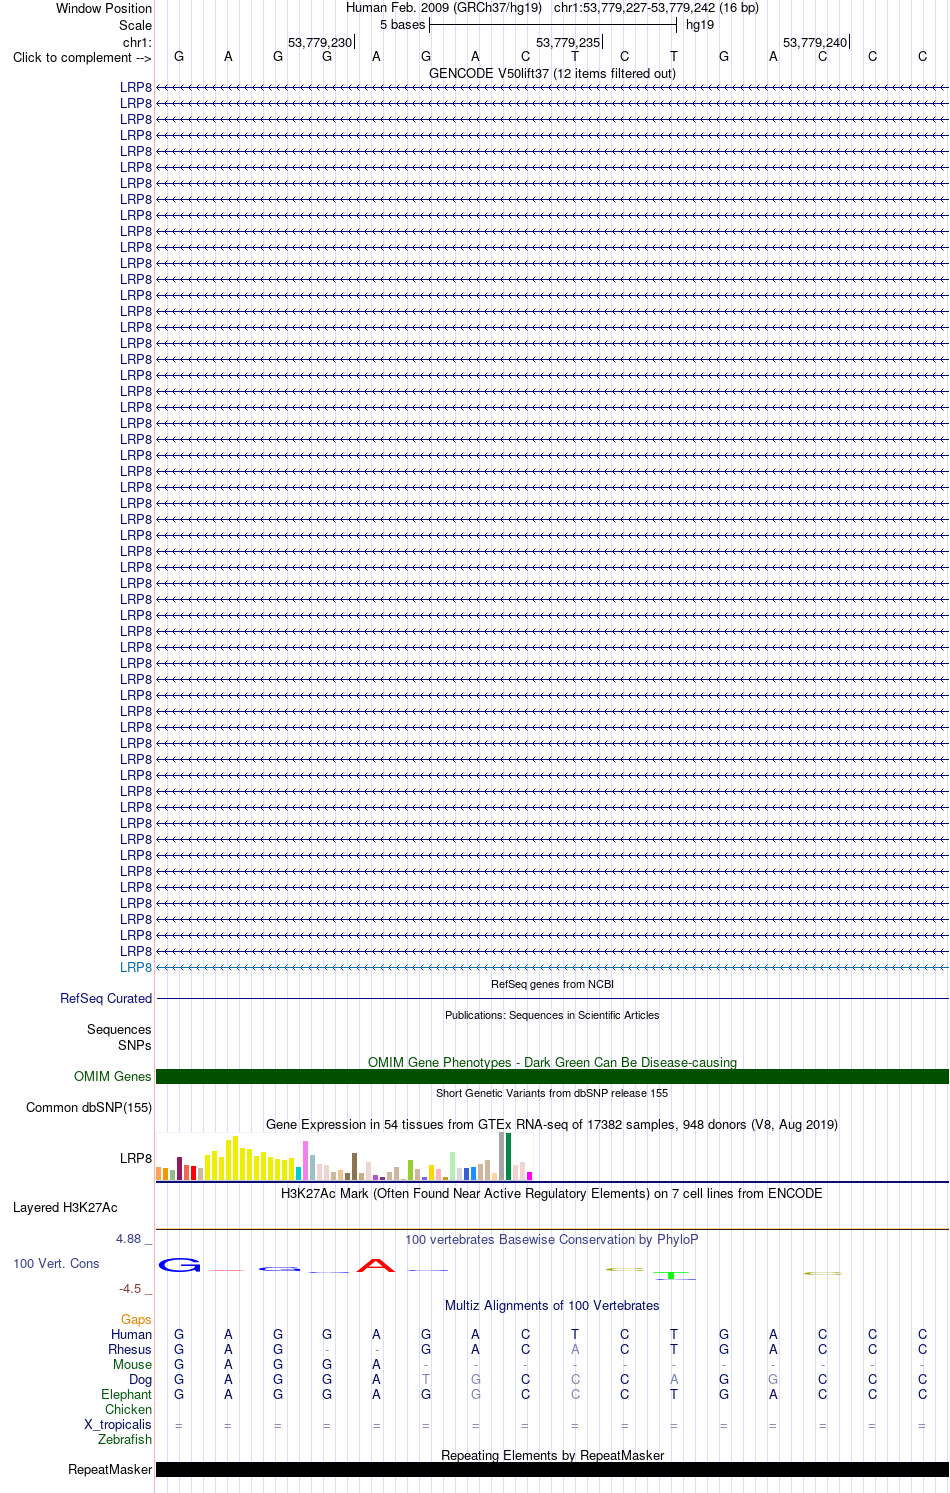Click the 'Click to complement -->' label

pyautogui.click(x=82, y=57)
